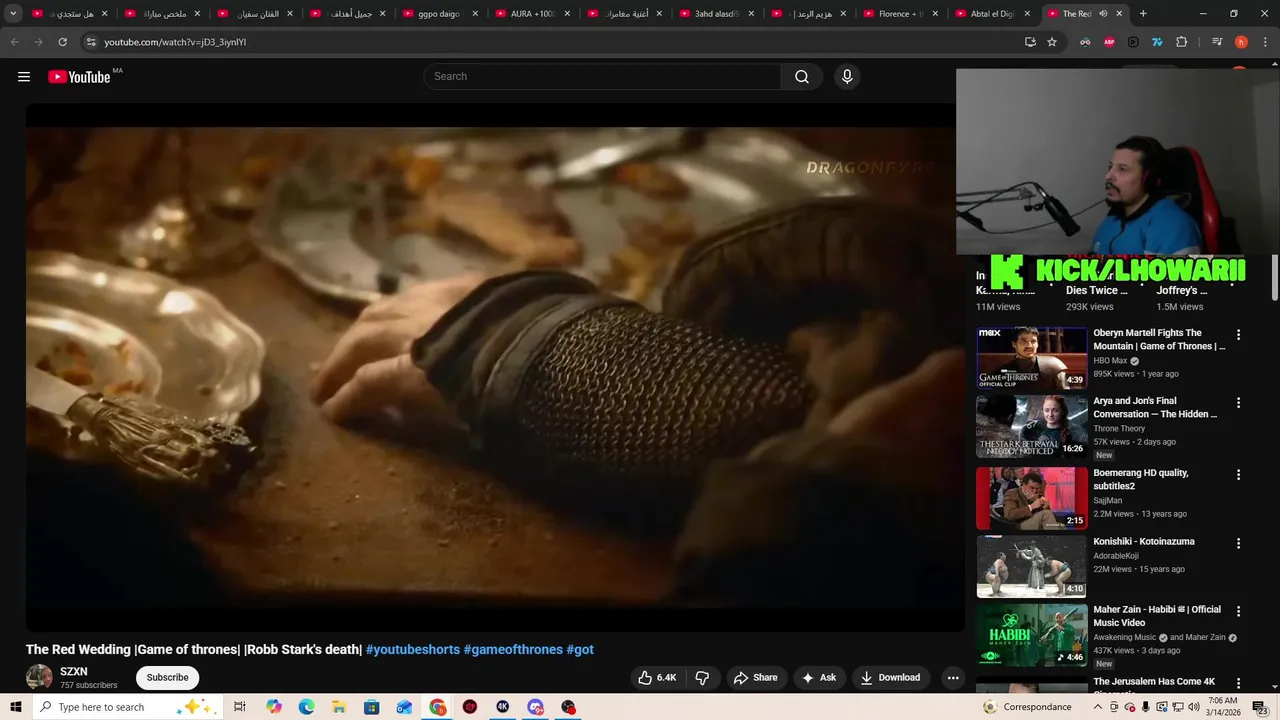Install app icon in address bar
This screenshot has width=1280, height=720.
tap(1030, 42)
